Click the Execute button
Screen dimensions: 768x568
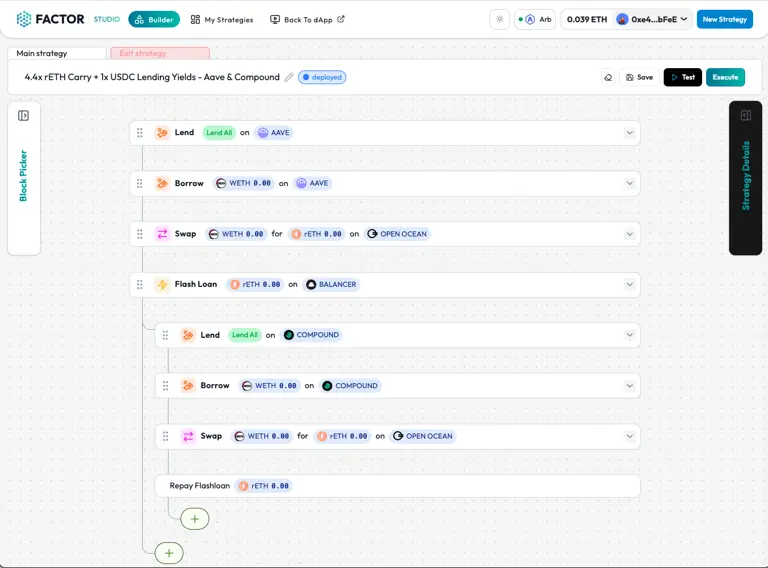[725, 77]
